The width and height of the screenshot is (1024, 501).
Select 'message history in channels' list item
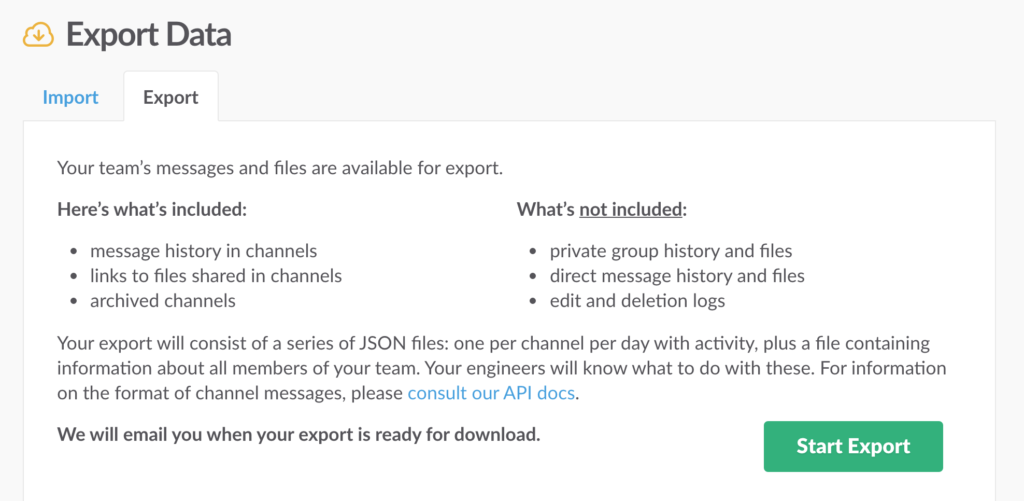[203, 250]
